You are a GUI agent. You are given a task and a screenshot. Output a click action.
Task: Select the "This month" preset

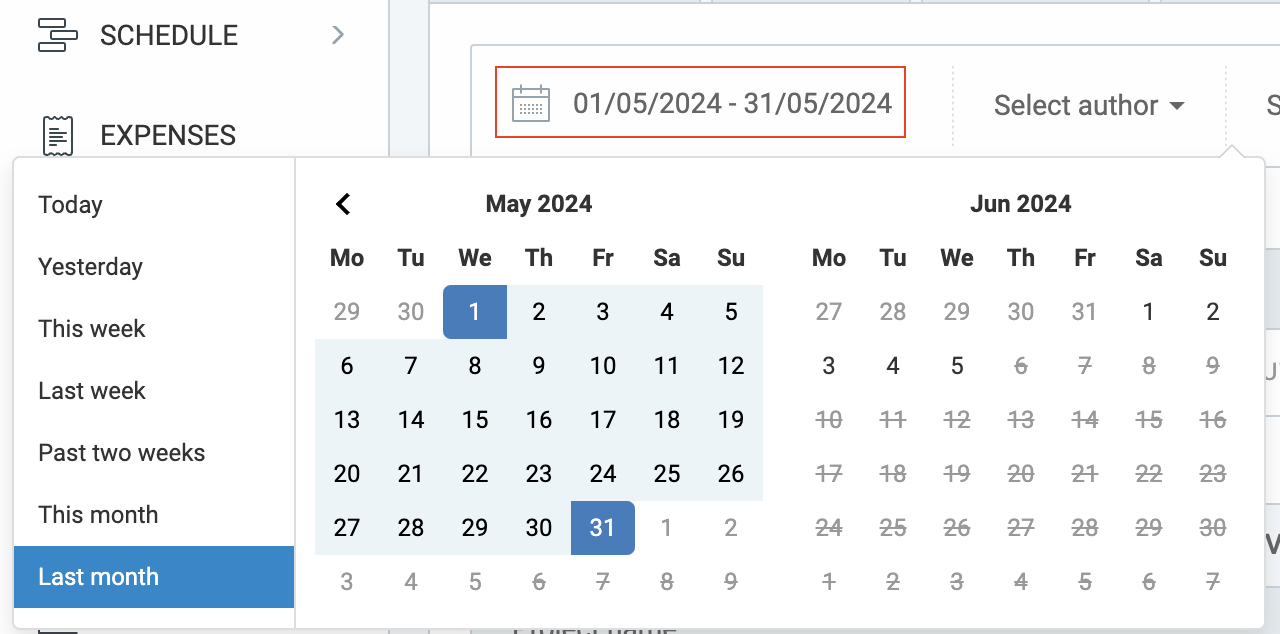point(98,514)
